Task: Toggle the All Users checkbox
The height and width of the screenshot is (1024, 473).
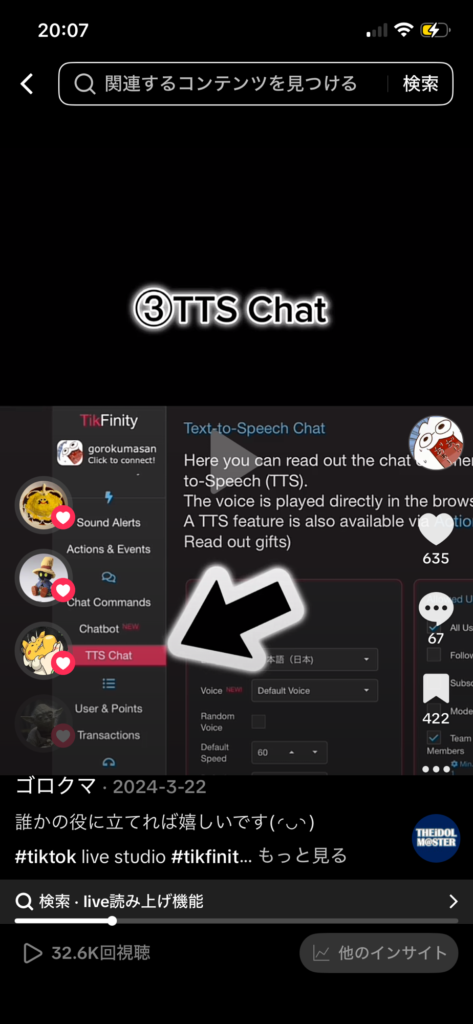Action: click(434, 628)
